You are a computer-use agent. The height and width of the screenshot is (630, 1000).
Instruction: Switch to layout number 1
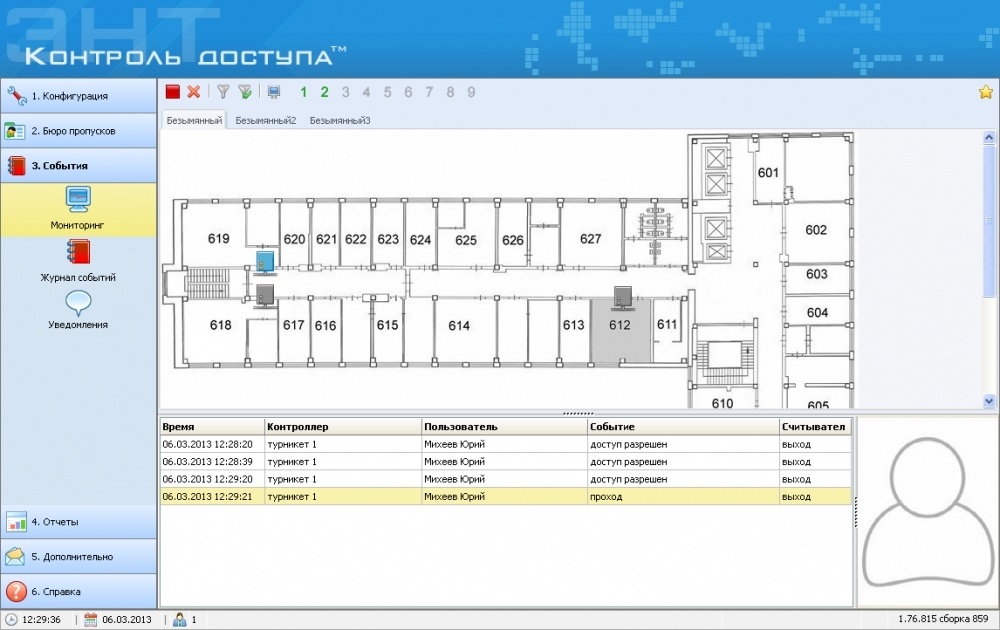coord(304,92)
